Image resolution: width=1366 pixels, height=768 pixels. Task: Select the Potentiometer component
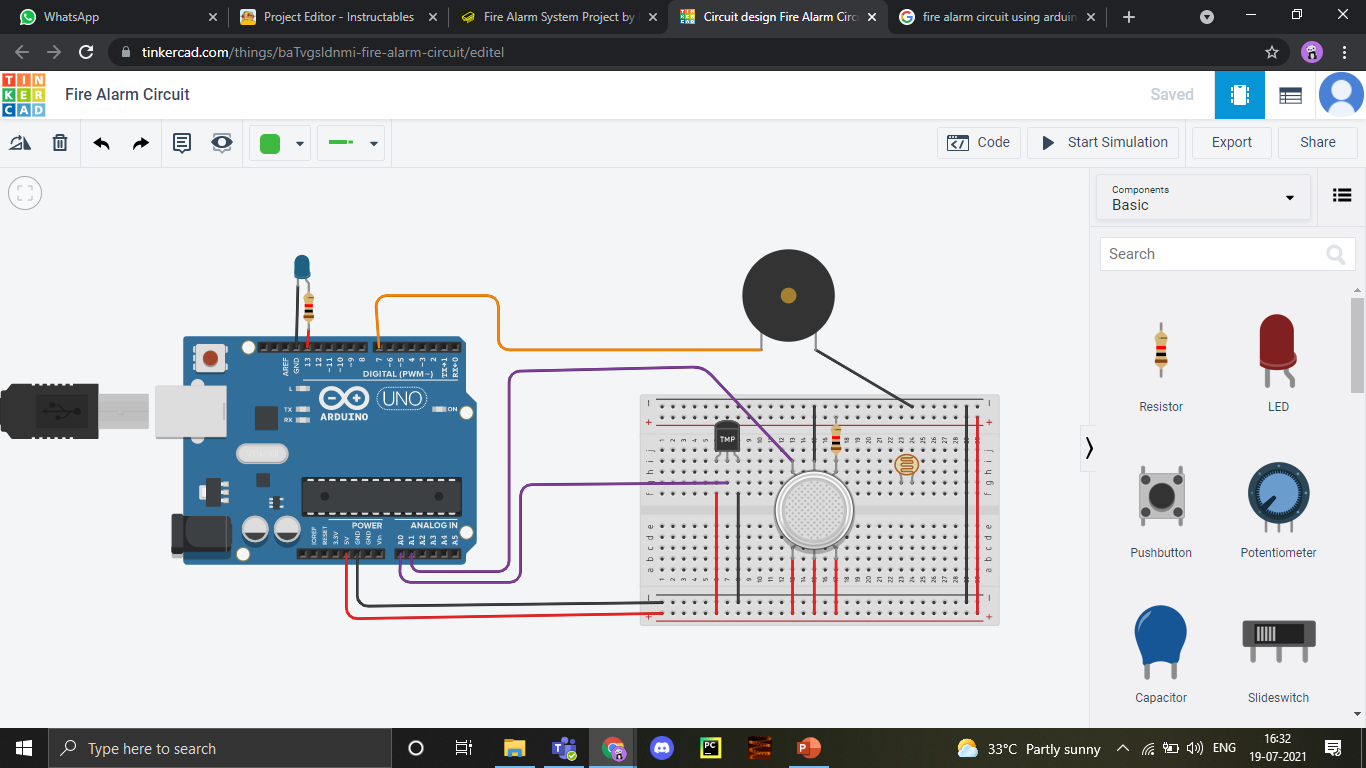(1278, 510)
